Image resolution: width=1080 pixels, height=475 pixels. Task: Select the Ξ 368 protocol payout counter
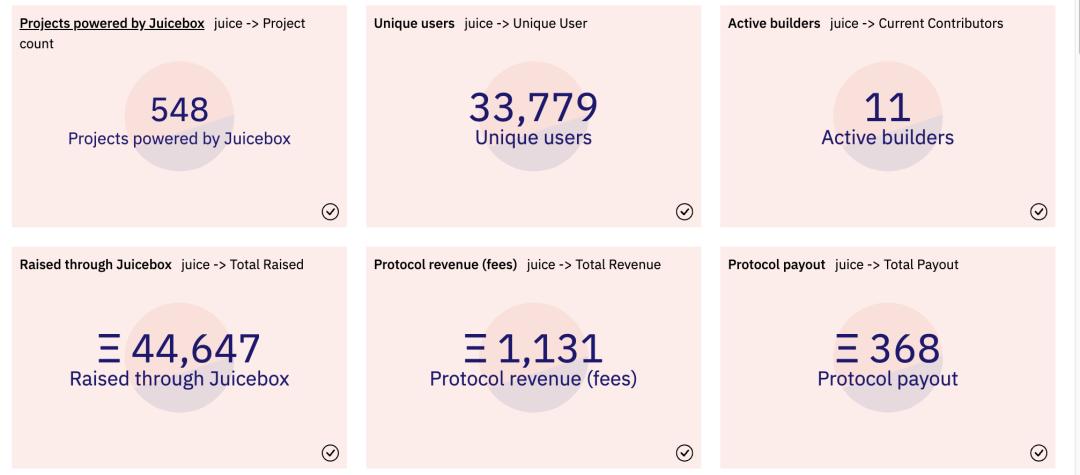pyautogui.click(x=887, y=350)
